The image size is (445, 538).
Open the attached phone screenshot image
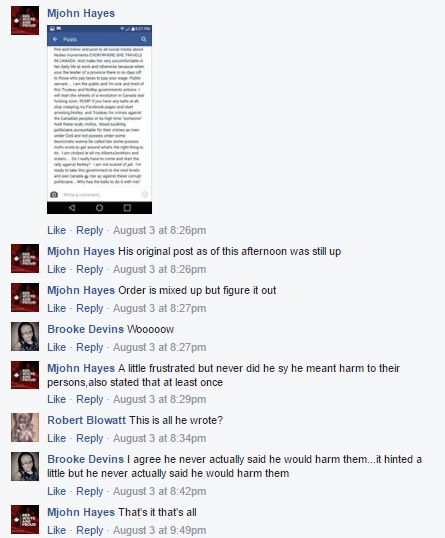pos(99,119)
